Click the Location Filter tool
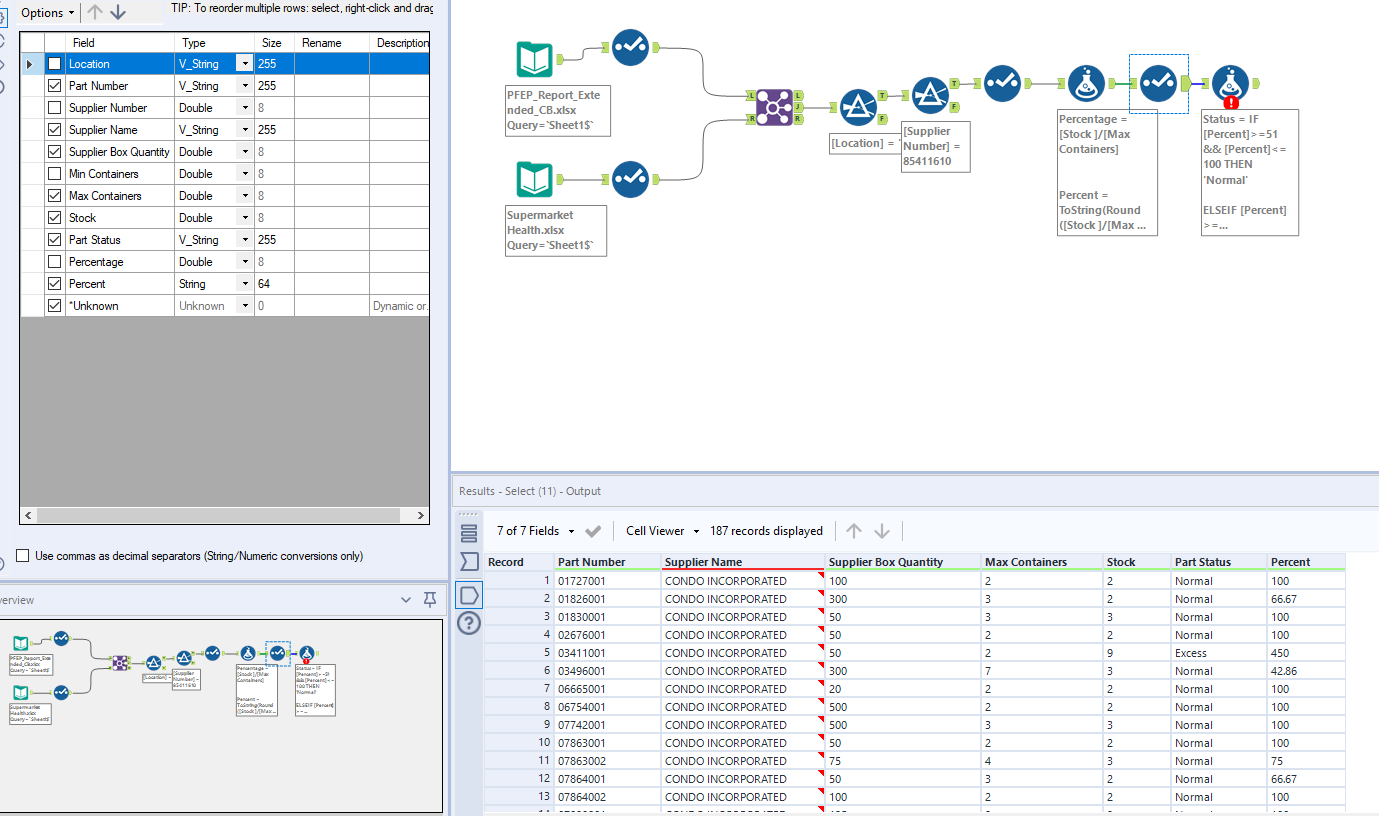This screenshot has height=816, width=1379. click(x=857, y=107)
